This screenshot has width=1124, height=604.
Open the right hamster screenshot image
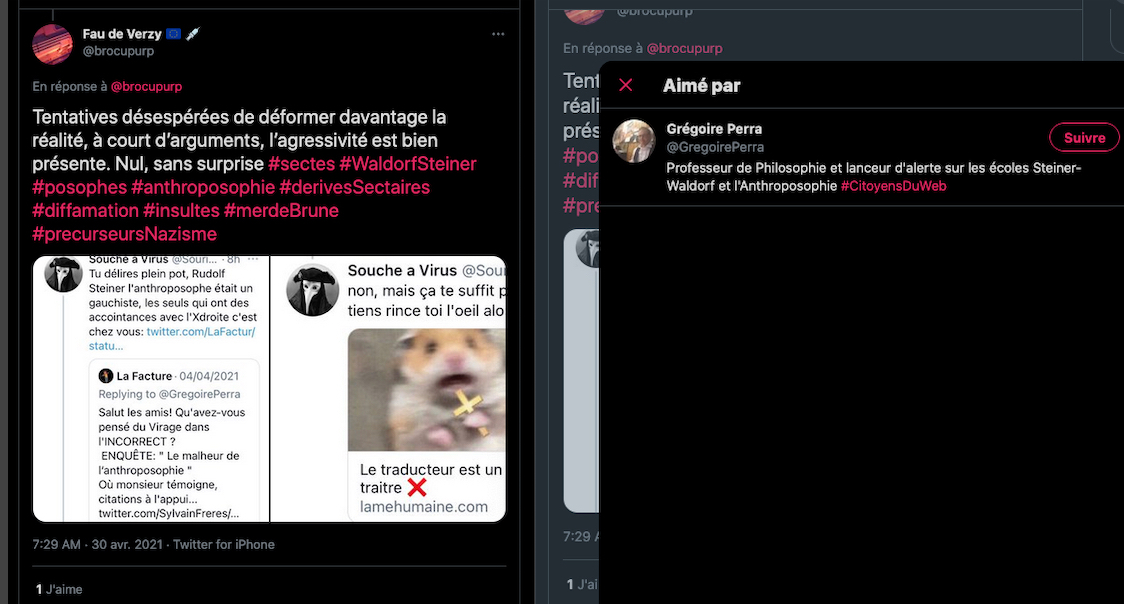[x=389, y=389]
